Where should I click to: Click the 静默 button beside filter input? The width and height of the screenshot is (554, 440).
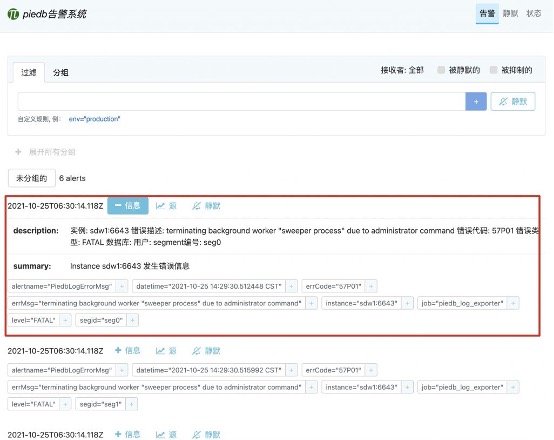tap(513, 101)
